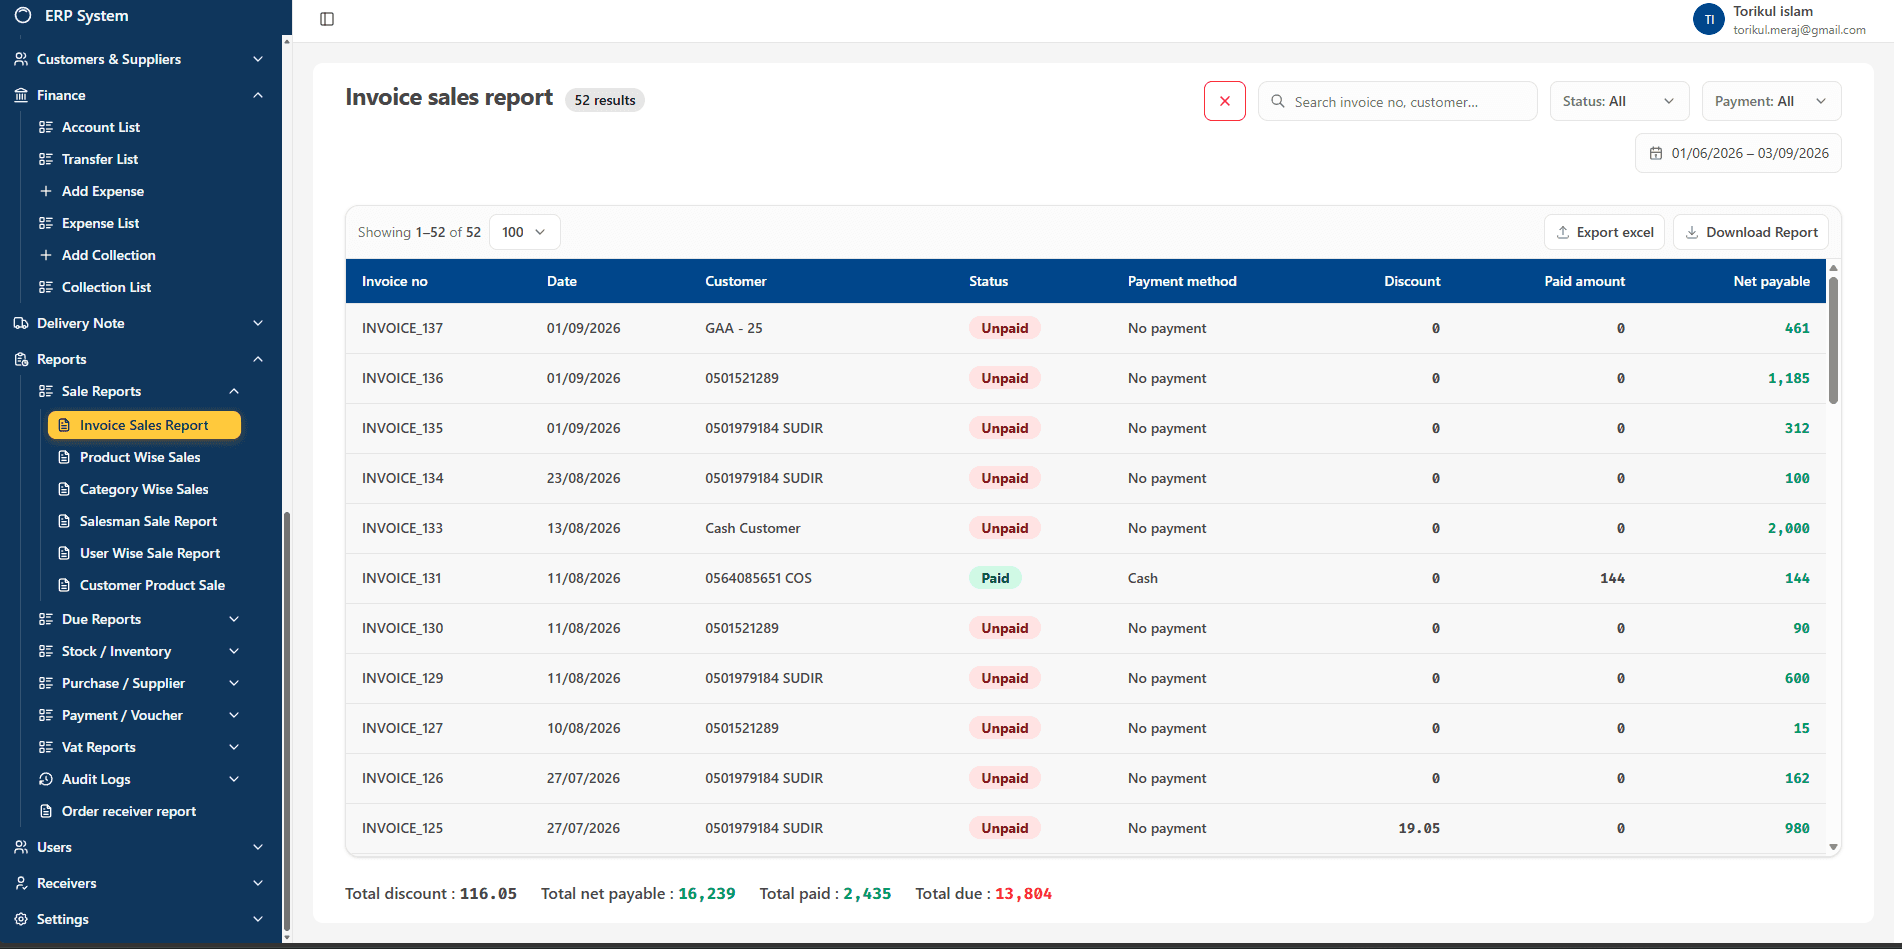Click the Order receiver report document icon
This screenshot has width=1902, height=949.
(46, 811)
